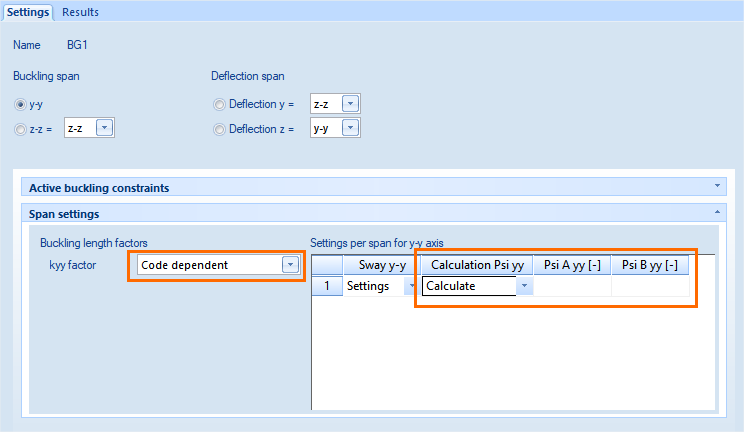744x432 pixels.
Task: Open the Settings tab
Action: [x=28, y=12]
